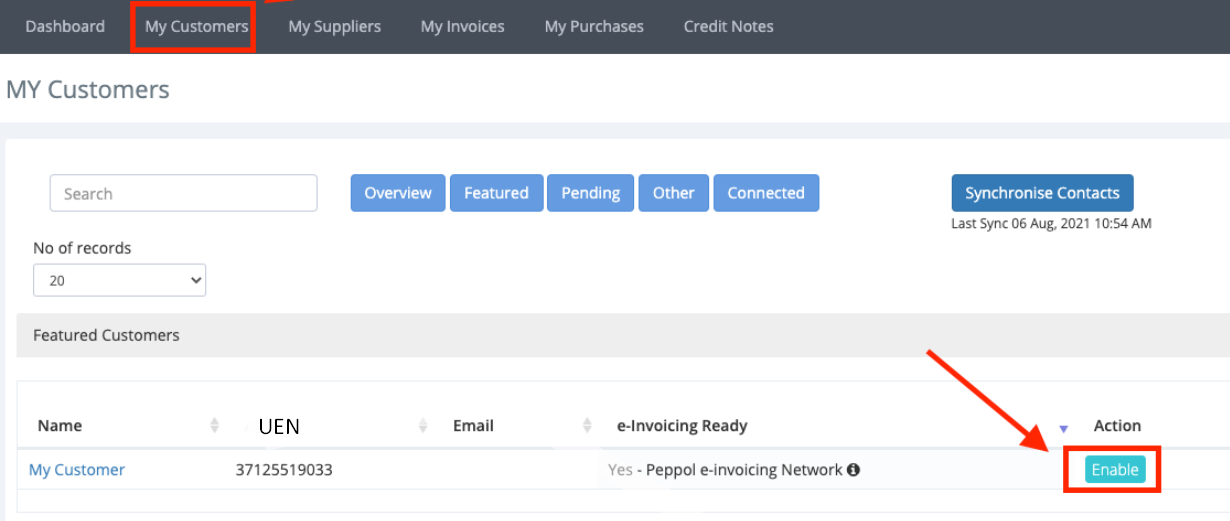Open the My Purchases page
Image resolution: width=1230 pixels, height=521 pixels.
[594, 27]
